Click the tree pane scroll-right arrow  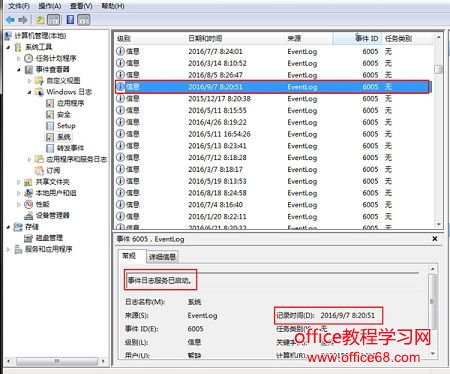pos(103,361)
